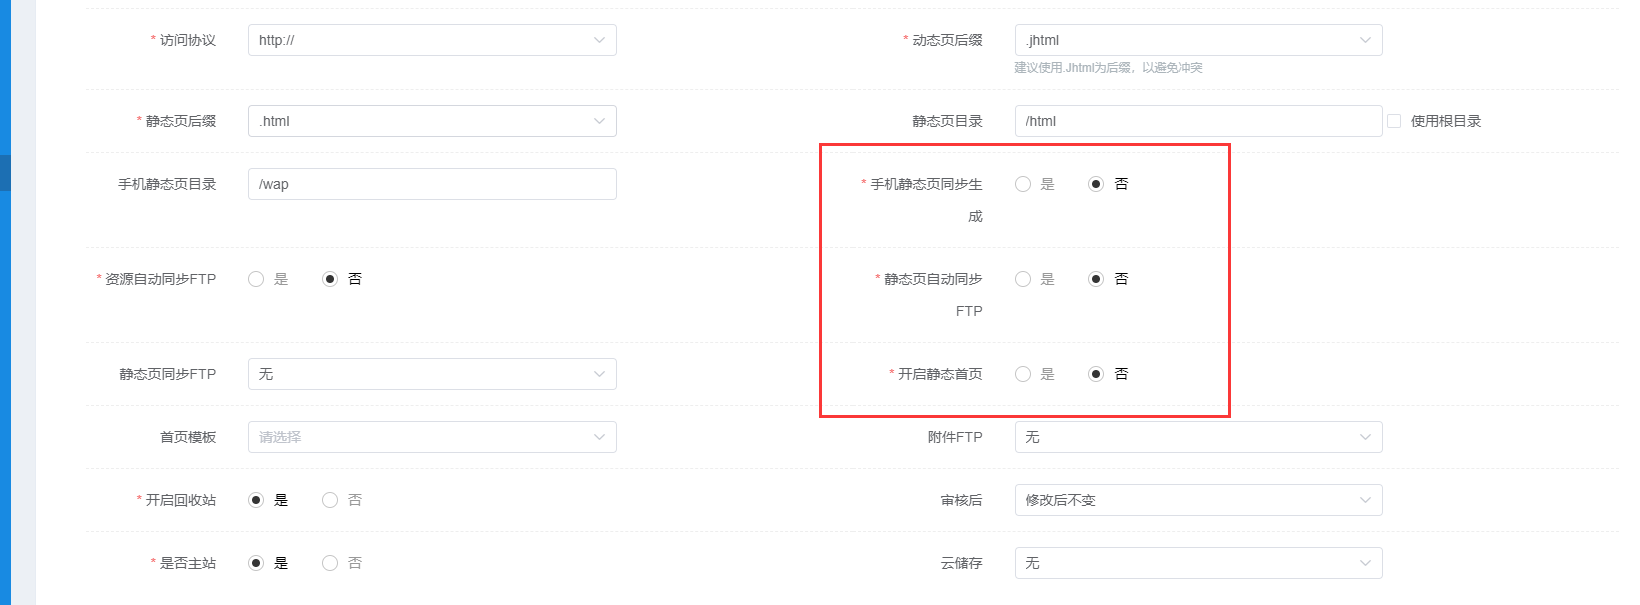The height and width of the screenshot is (605, 1640).
Task: Select 否 for 是否主站
Action: click(x=330, y=563)
